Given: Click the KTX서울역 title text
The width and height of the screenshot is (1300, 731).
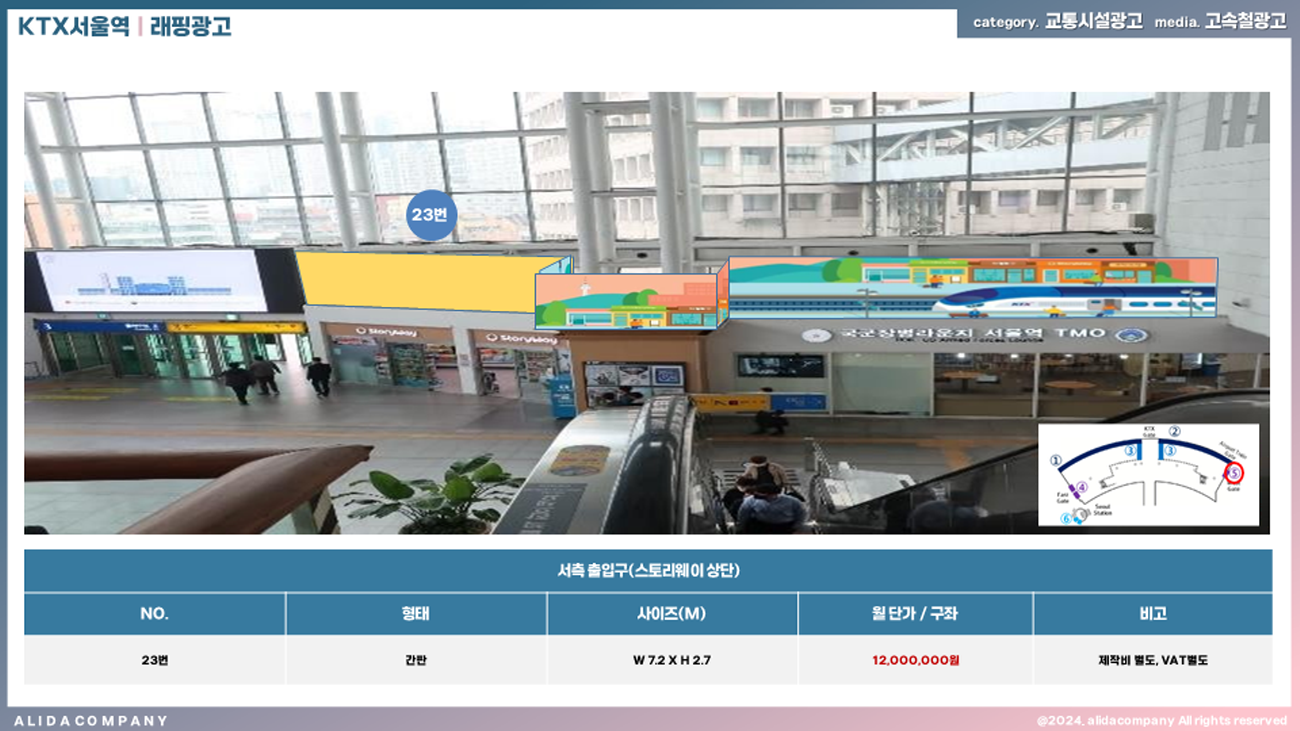Looking at the screenshot, I should pyautogui.click(x=73, y=27).
